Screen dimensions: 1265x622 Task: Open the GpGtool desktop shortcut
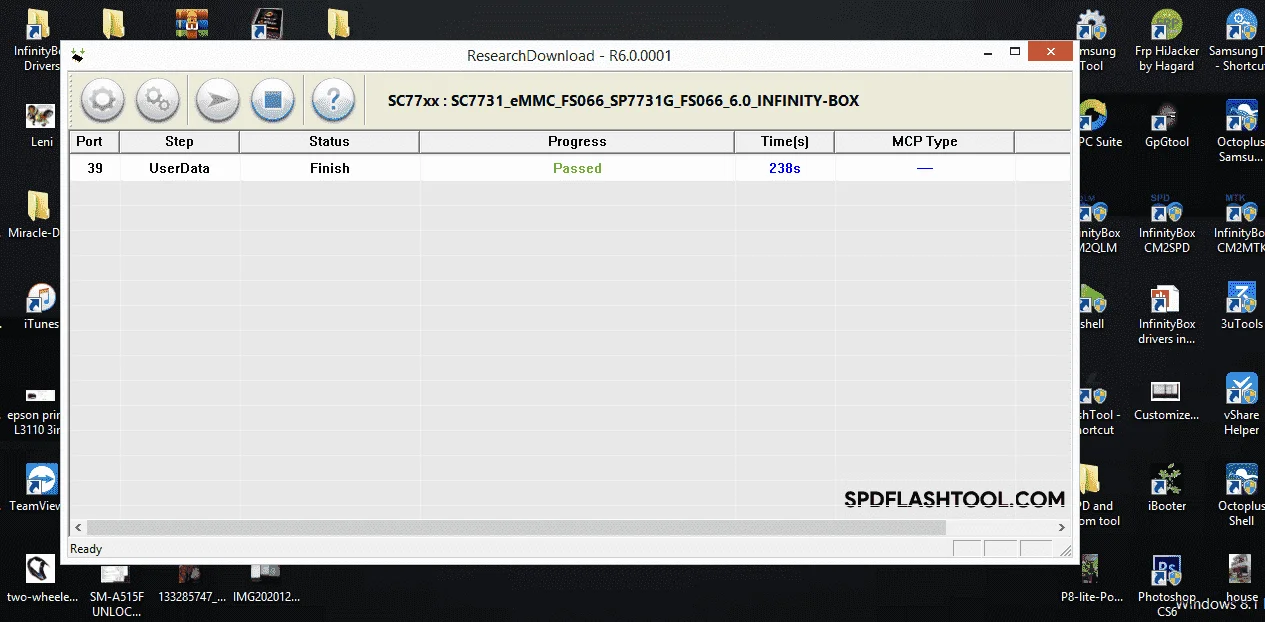coord(1166,124)
